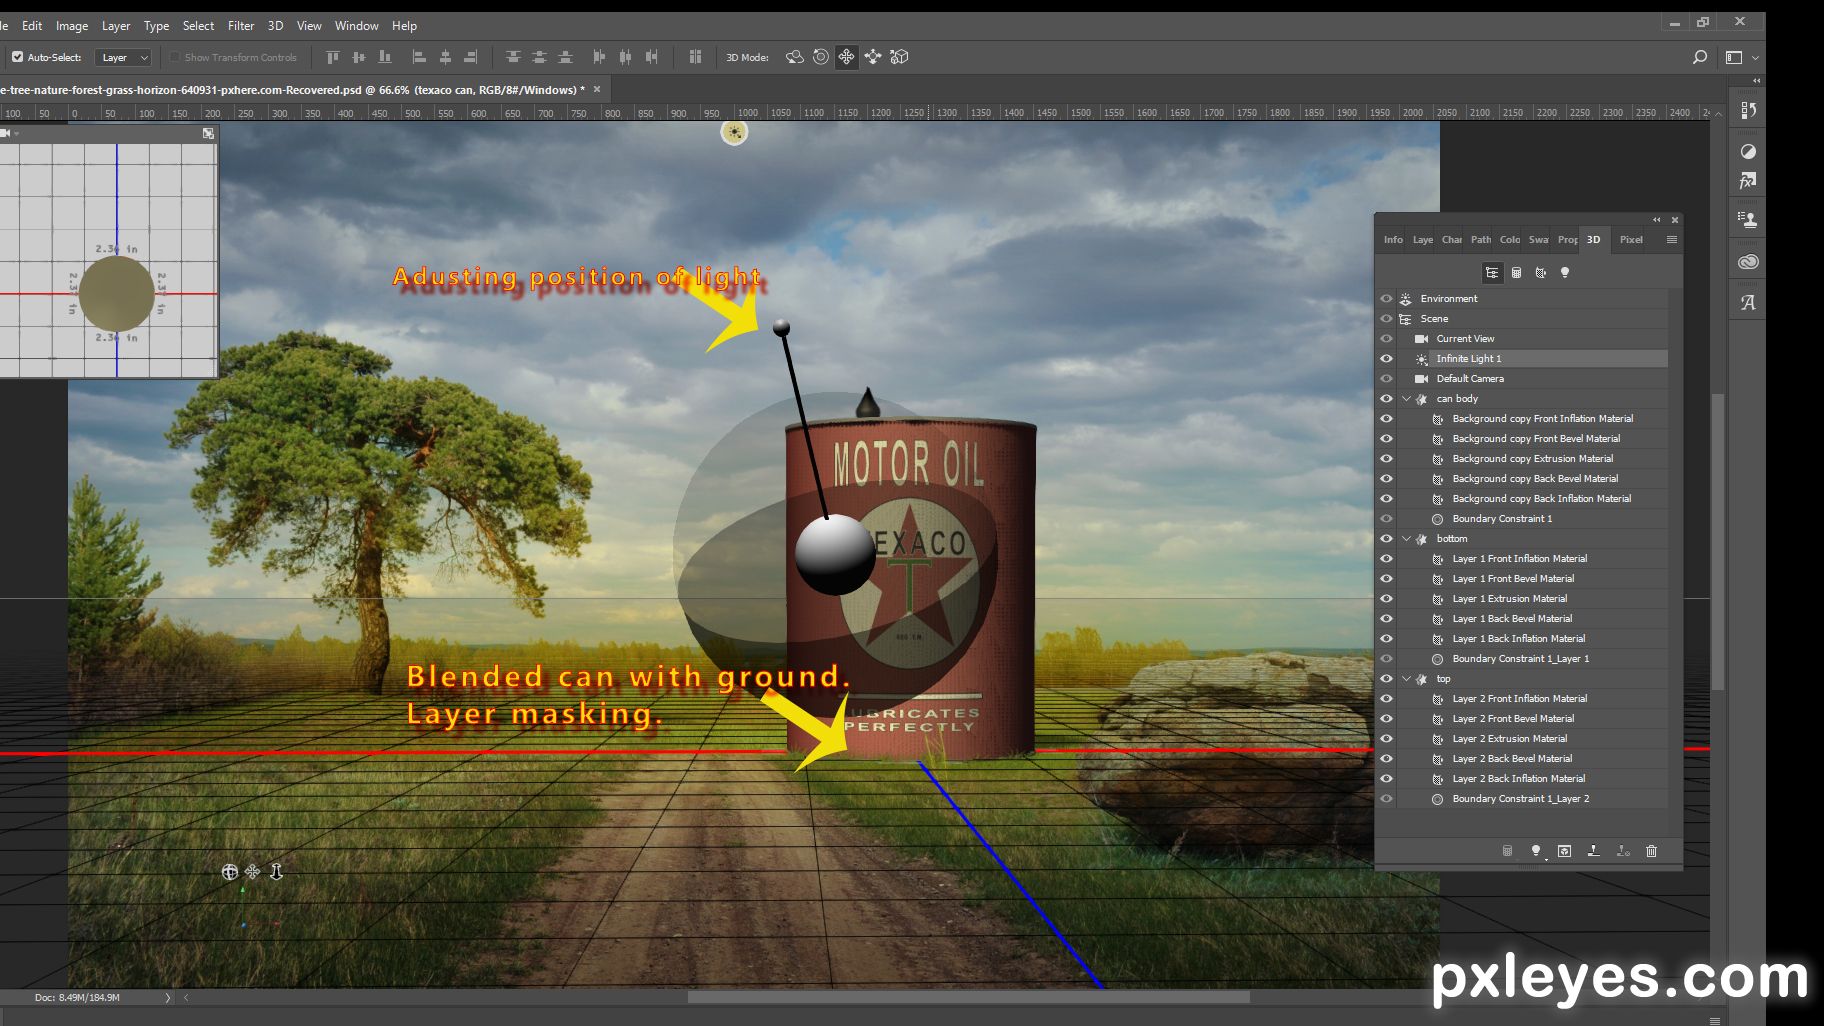The width and height of the screenshot is (1824, 1026).
Task: Open the Styles fx panel icon
Action: (1748, 181)
